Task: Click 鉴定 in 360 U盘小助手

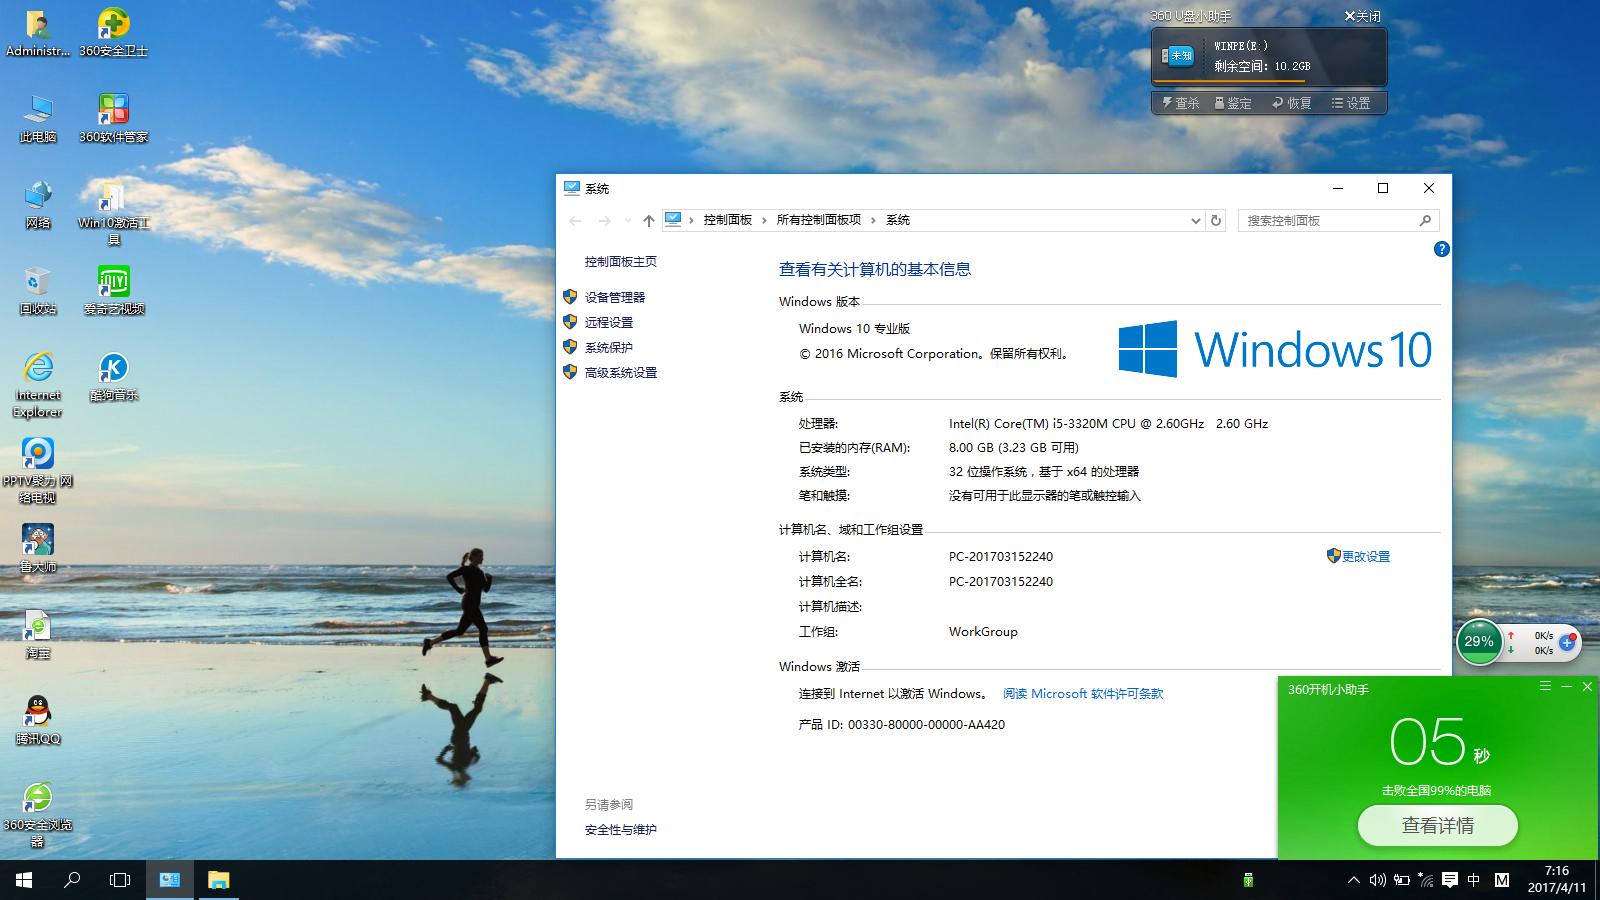Action: (x=1233, y=103)
